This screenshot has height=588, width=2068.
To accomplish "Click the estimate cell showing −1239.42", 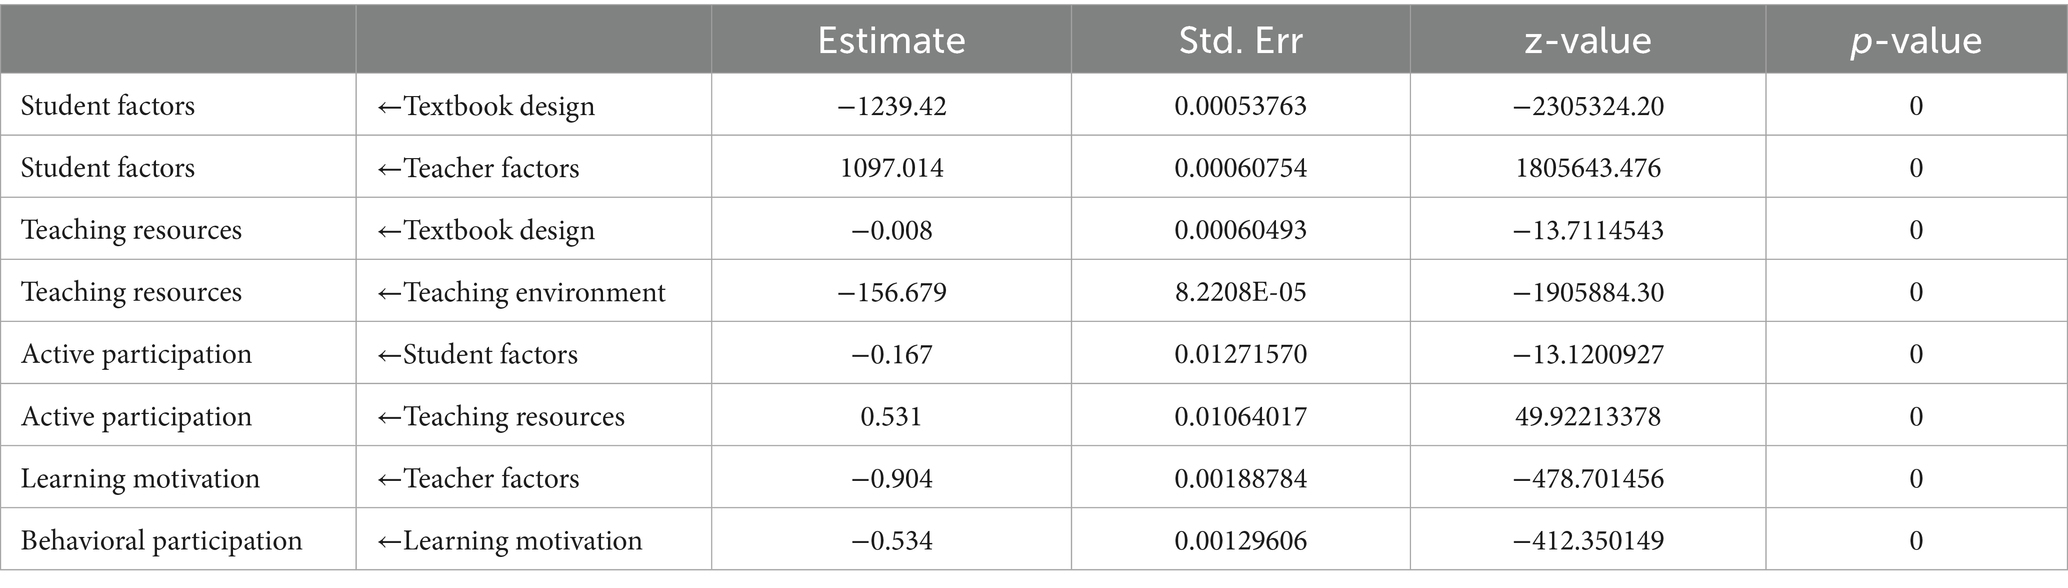I will point(891,106).
